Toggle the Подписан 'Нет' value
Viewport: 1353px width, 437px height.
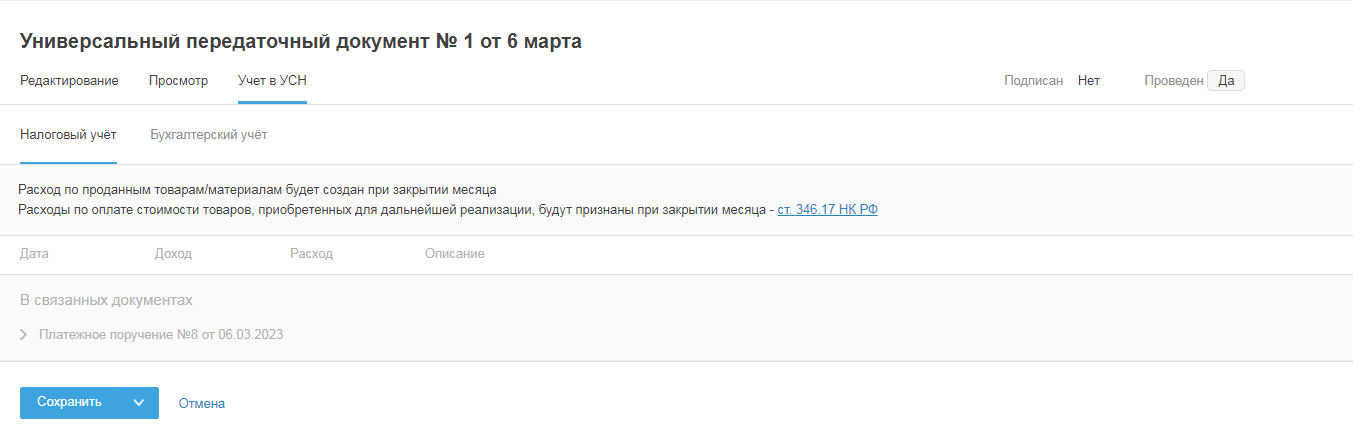click(x=1088, y=81)
